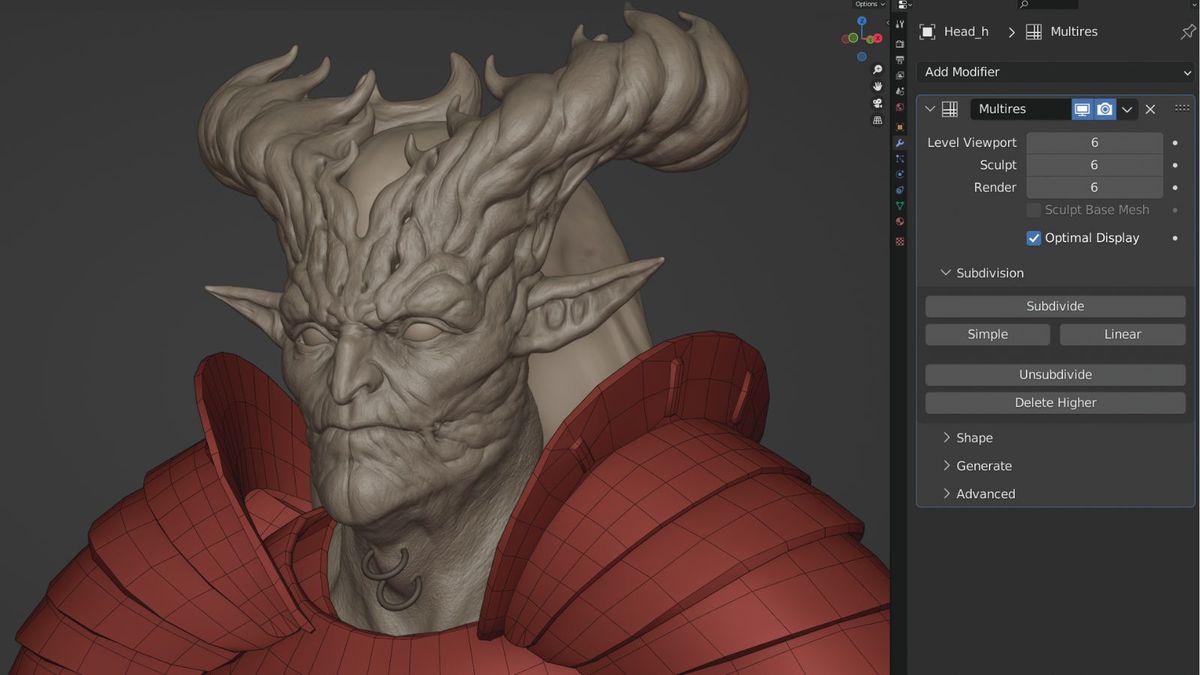Enable the Optimal Display checkbox

pos(1034,238)
